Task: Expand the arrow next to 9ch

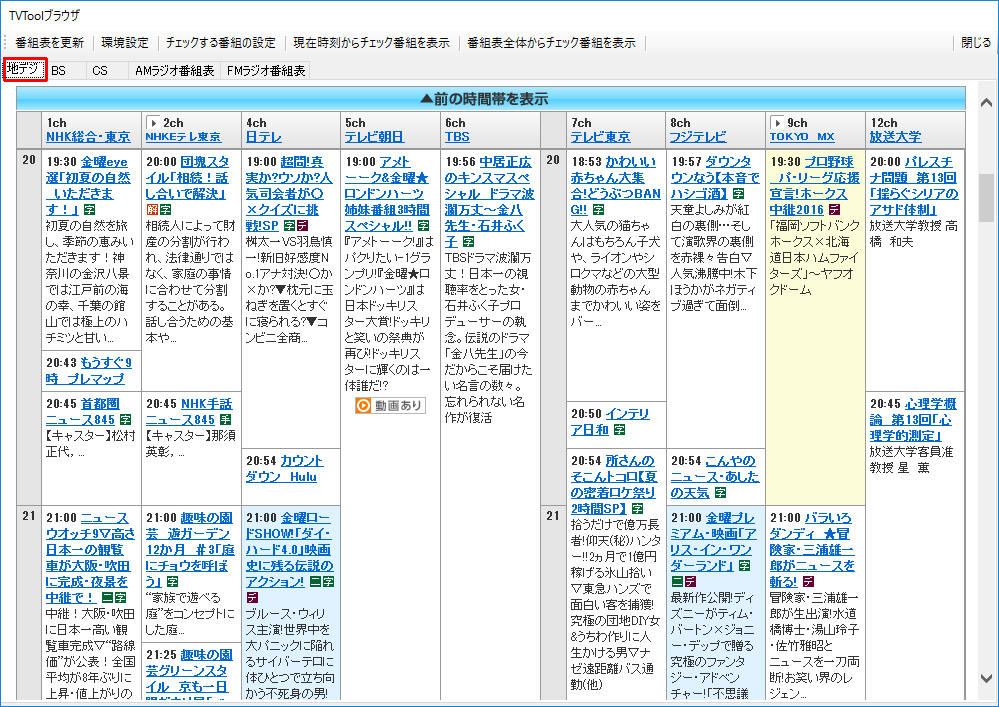Action: click(x=777, y=122)
